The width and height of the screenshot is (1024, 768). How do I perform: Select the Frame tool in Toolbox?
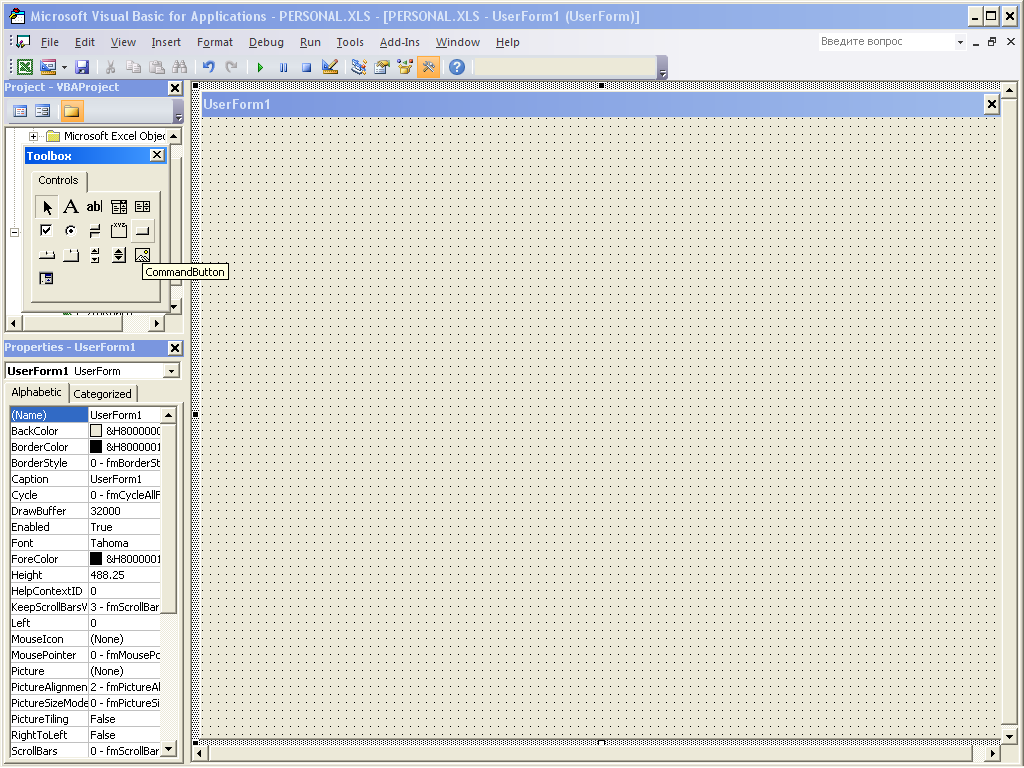click(119, 231)
